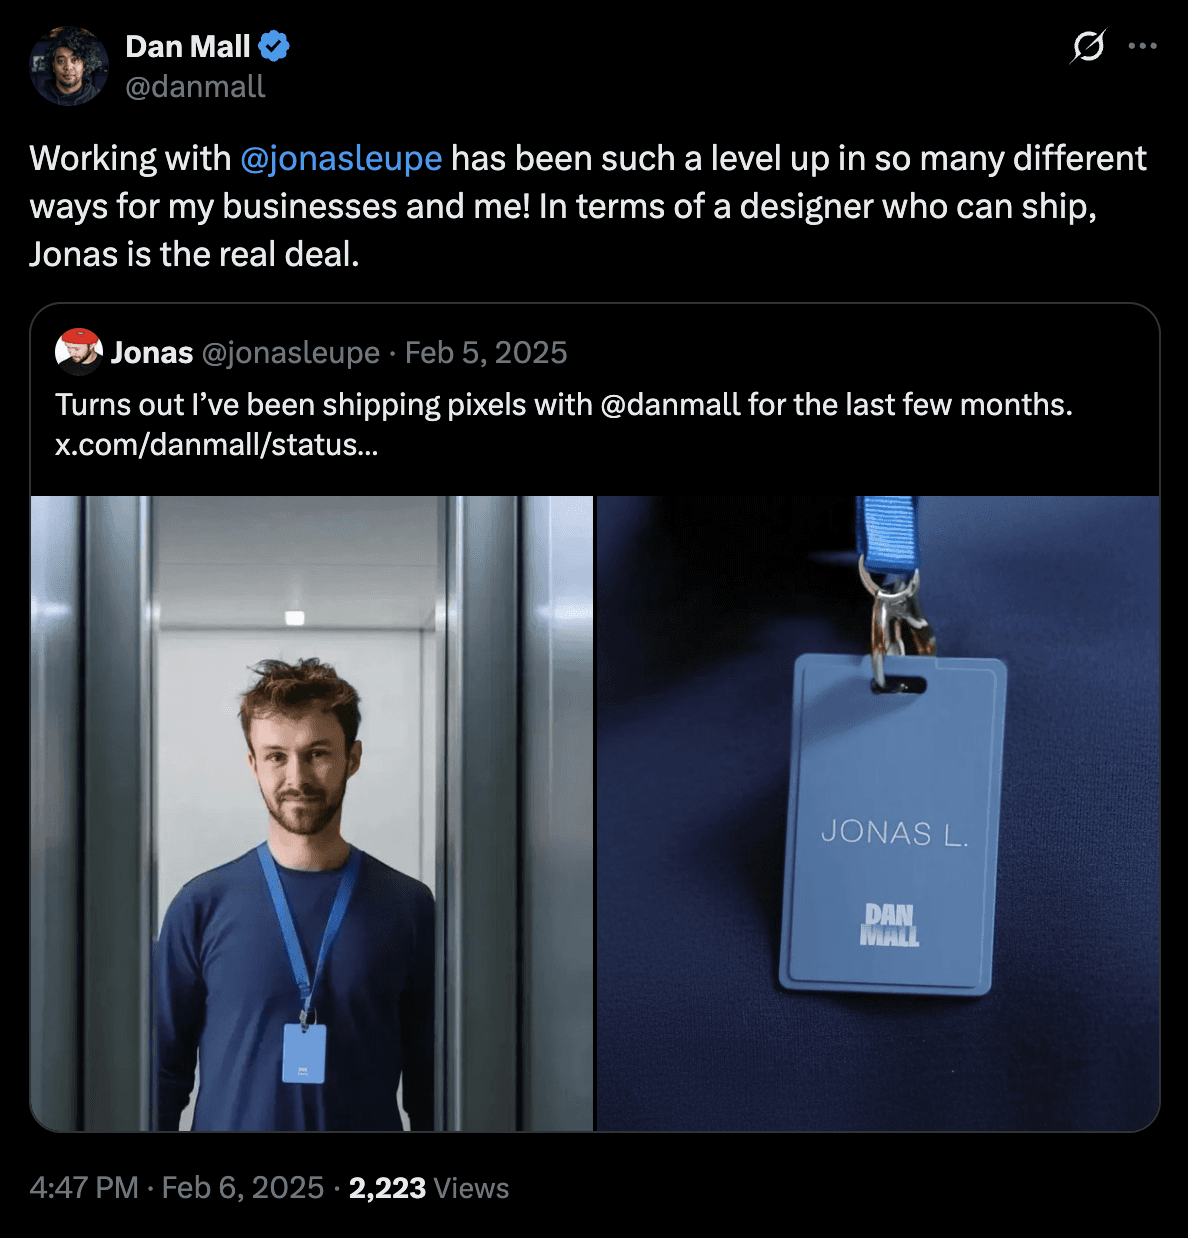This screenshot has height=1238, width=1188.
Task: Click the main tweet text paragraph
Action: click(588, 206)
